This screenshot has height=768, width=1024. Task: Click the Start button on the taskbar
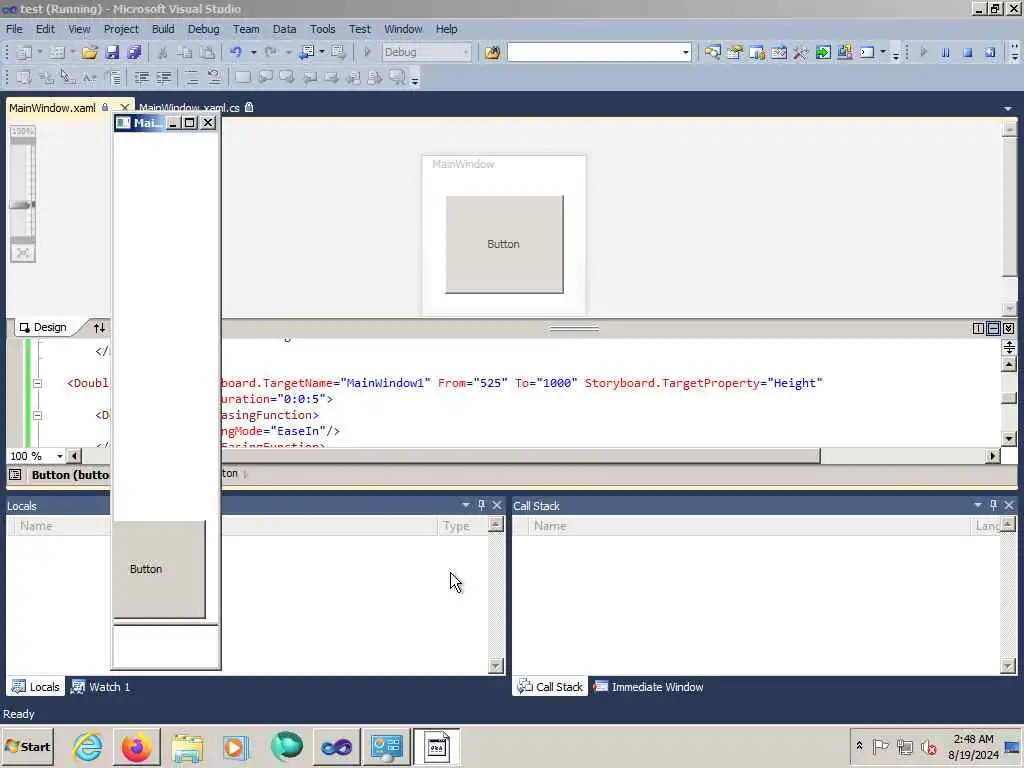tap(27, 746)
